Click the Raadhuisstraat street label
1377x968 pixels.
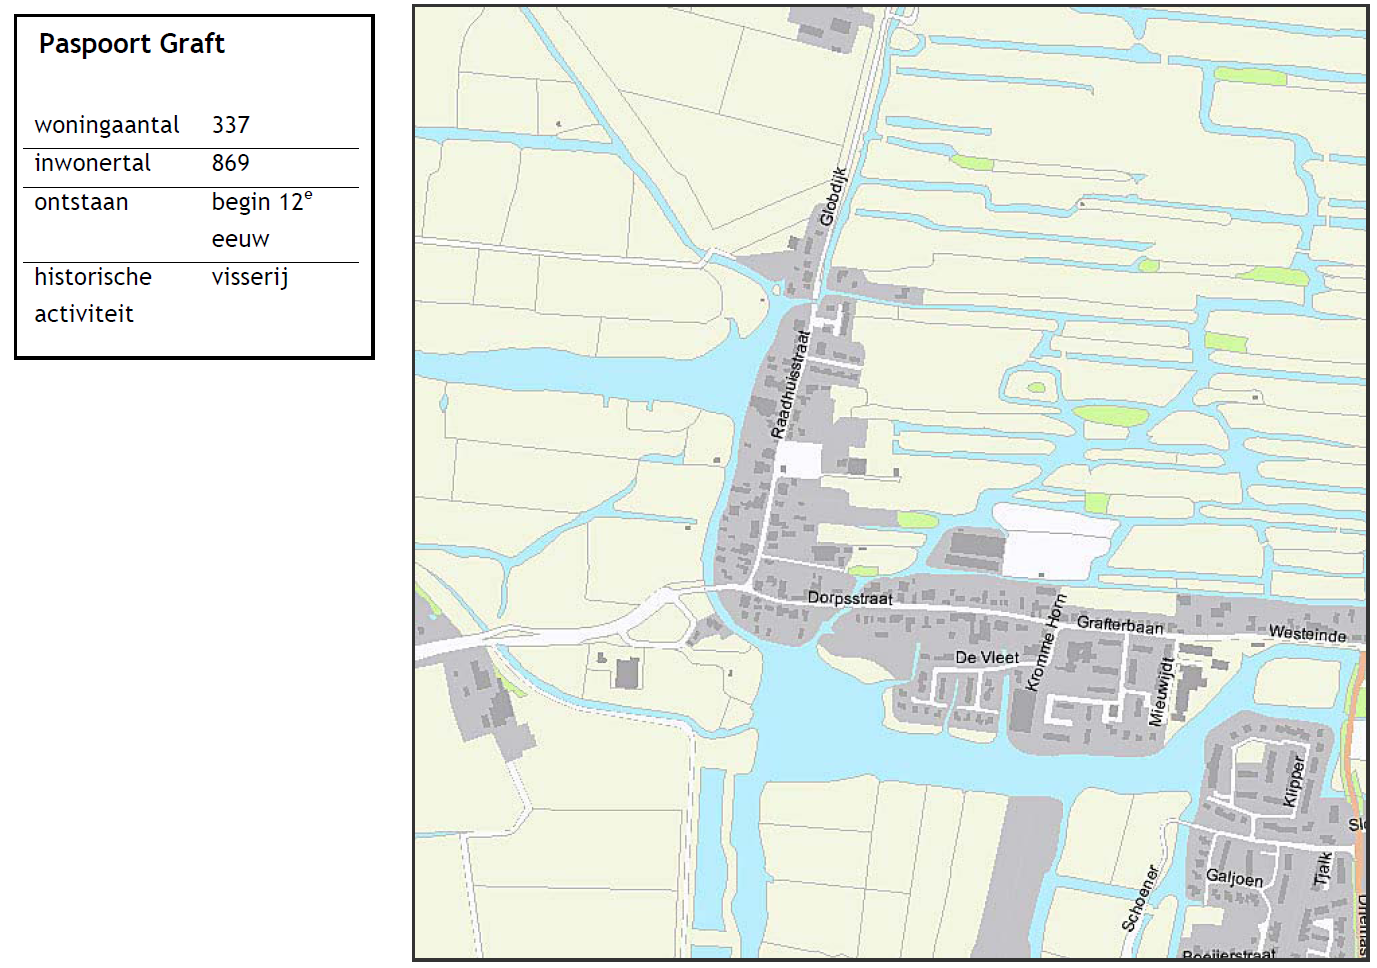tap(790, 385)
